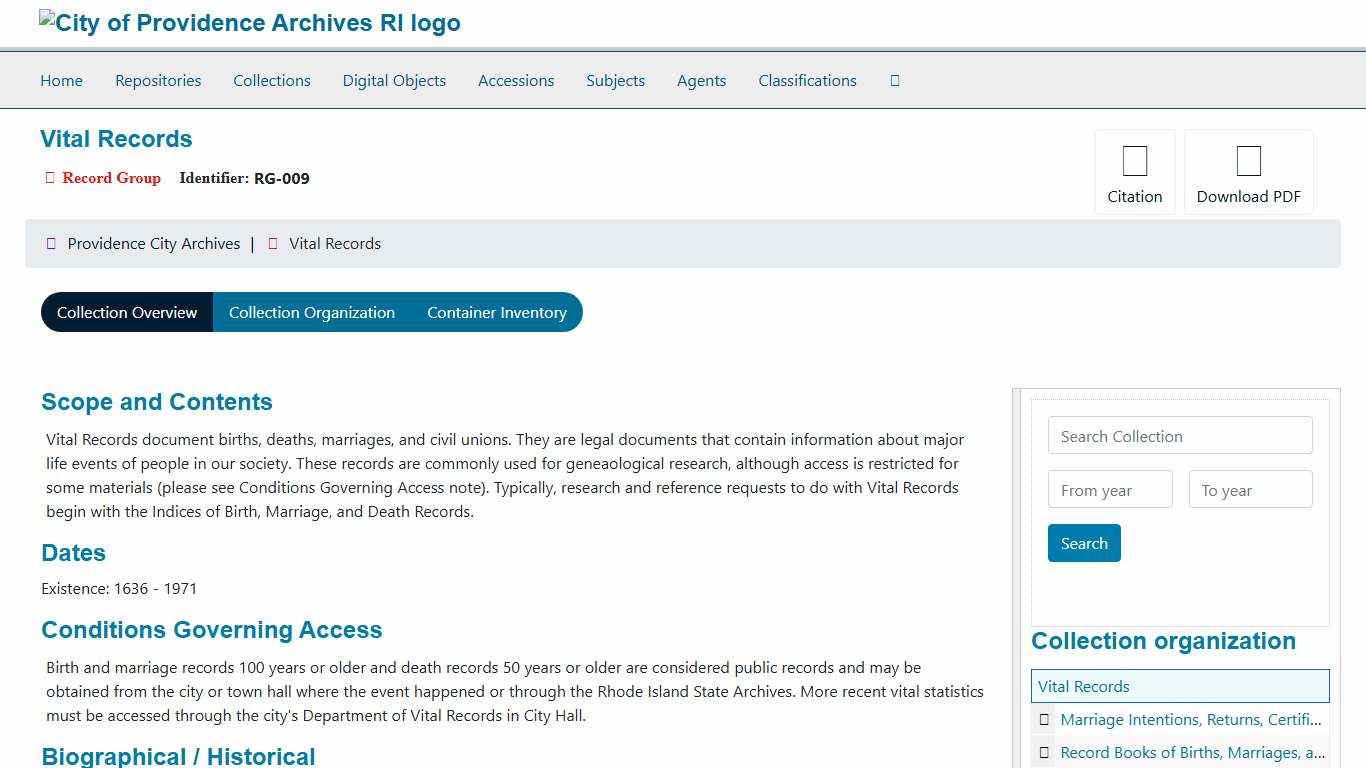Expand the Marriage Intentions, Returns tree item

pos(1044,720)
